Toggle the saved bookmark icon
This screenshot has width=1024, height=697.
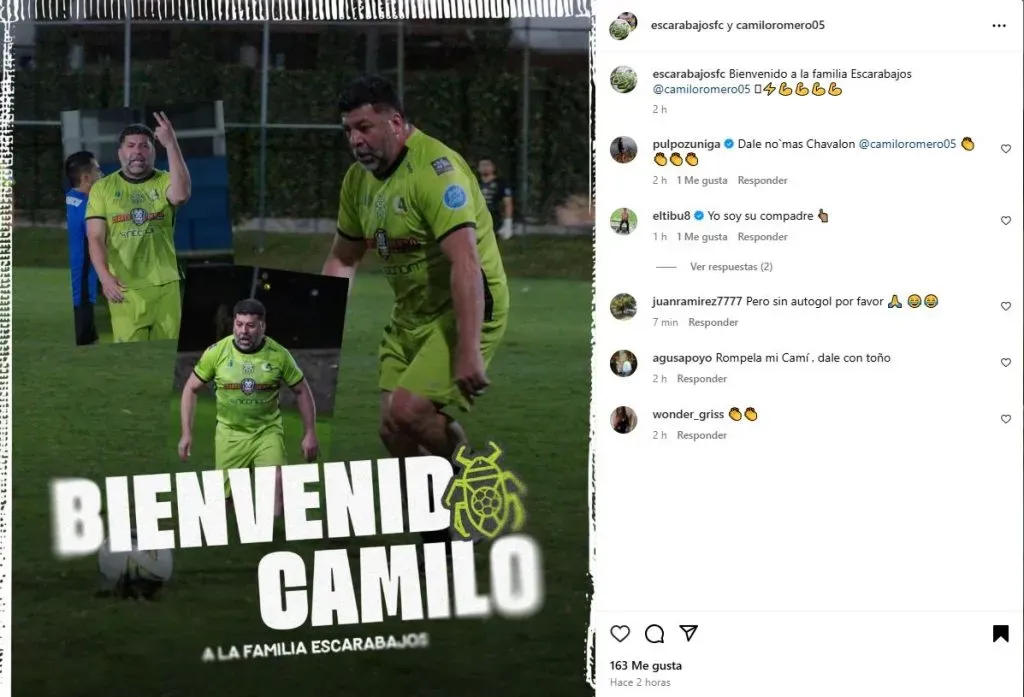point(1000,633)
